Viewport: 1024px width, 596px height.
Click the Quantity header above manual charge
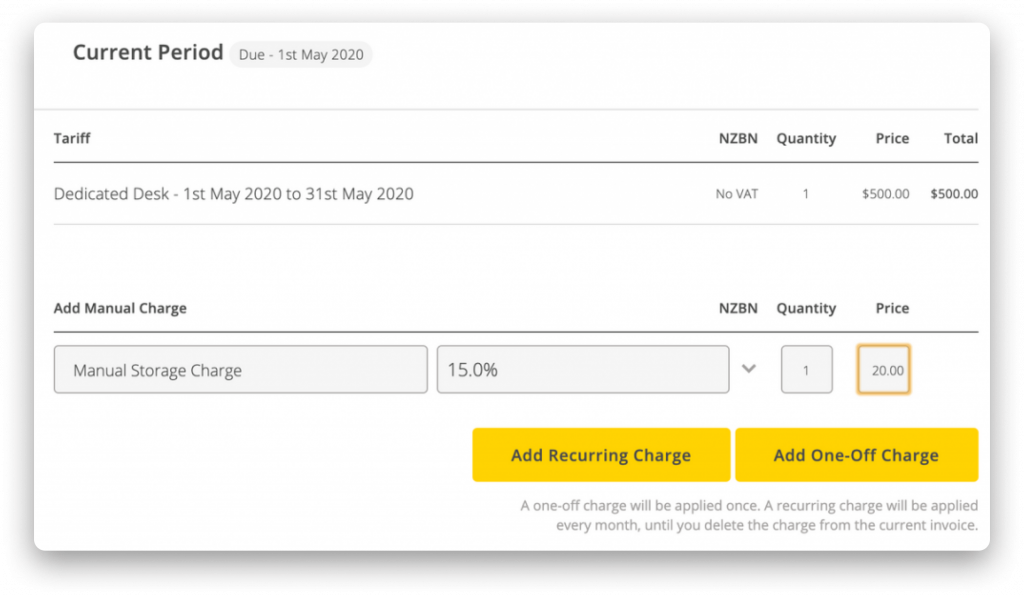click(806, 308)
